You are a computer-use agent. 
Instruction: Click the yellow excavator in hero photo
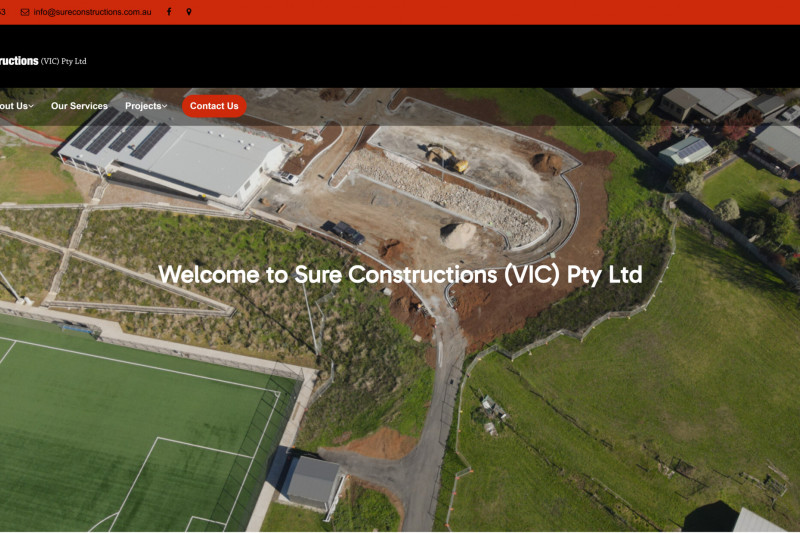[x=448, y=157]
